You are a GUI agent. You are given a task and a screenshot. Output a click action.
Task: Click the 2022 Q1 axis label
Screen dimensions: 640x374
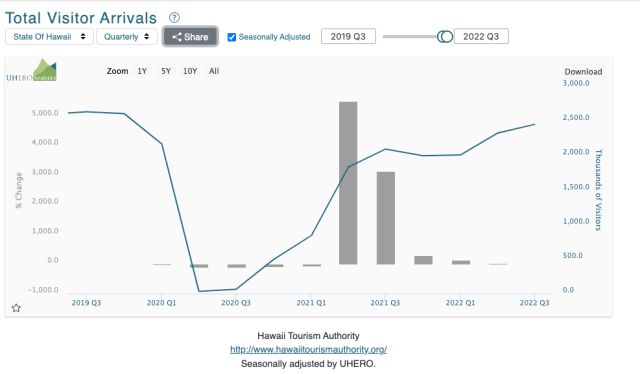coord(460,303)
